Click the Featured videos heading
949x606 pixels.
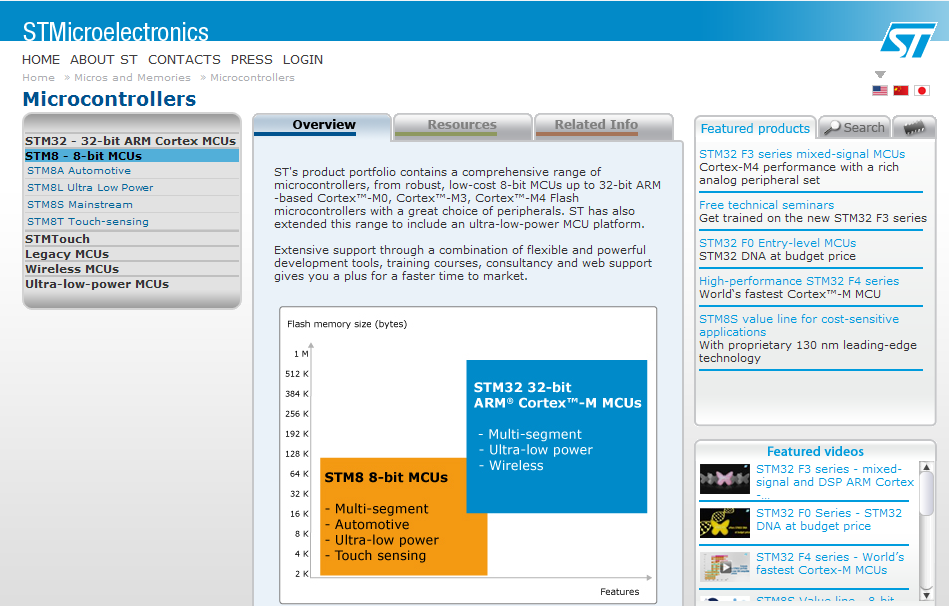(815, 452)
